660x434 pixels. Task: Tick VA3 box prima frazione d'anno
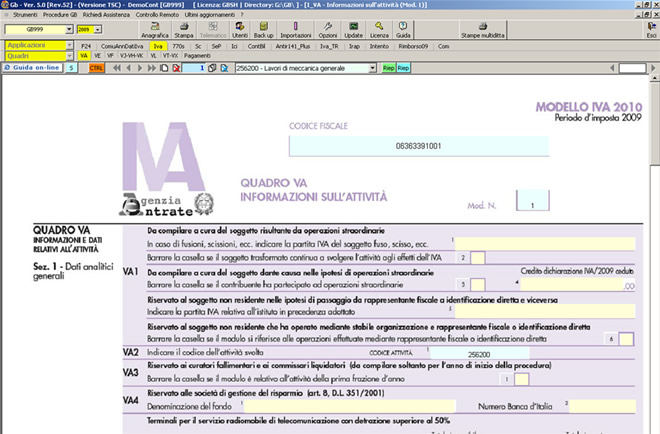[x=522, y=379]
